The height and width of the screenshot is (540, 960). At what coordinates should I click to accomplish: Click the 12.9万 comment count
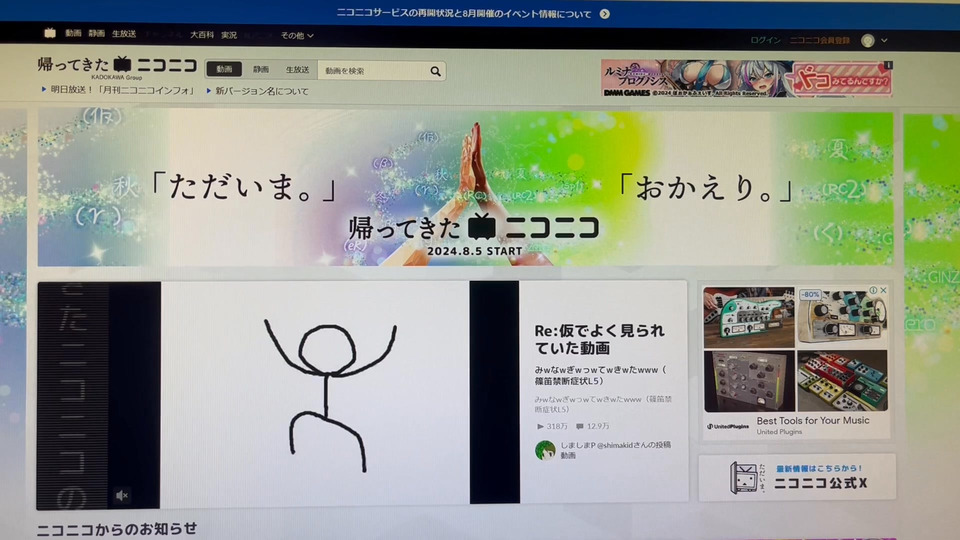point(592,426)
